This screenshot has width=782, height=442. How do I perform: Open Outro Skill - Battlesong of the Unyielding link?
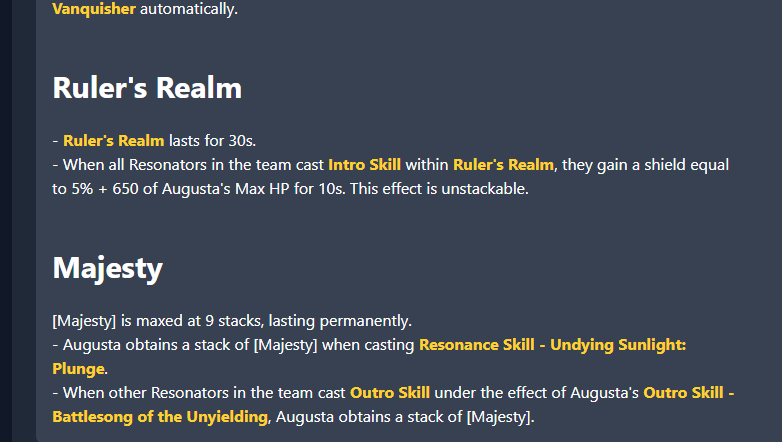tap(688, 393)
